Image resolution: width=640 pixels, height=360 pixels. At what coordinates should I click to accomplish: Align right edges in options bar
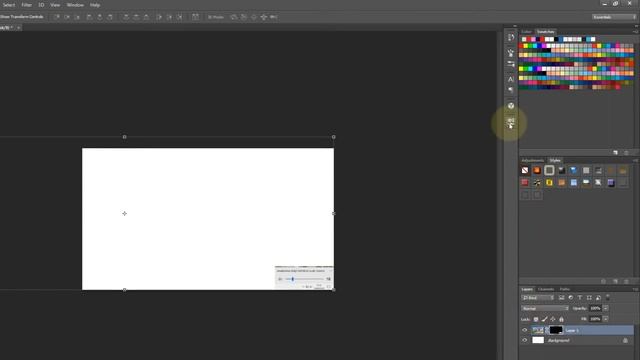point(110,17)
